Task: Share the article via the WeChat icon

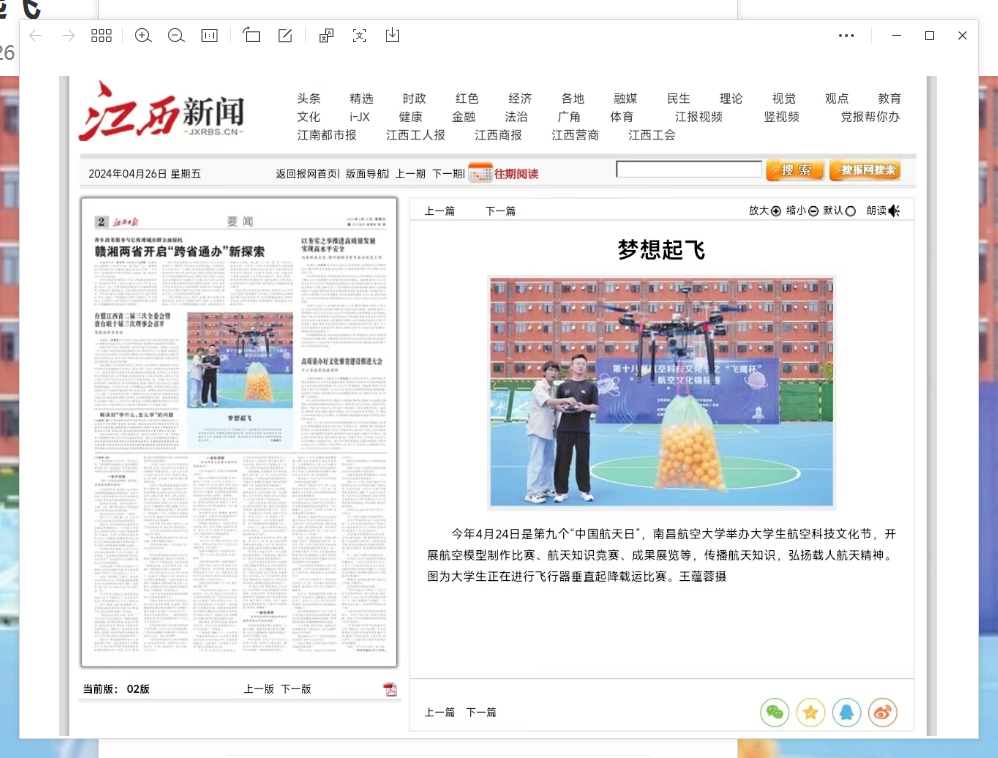Action: pos(774,712)
